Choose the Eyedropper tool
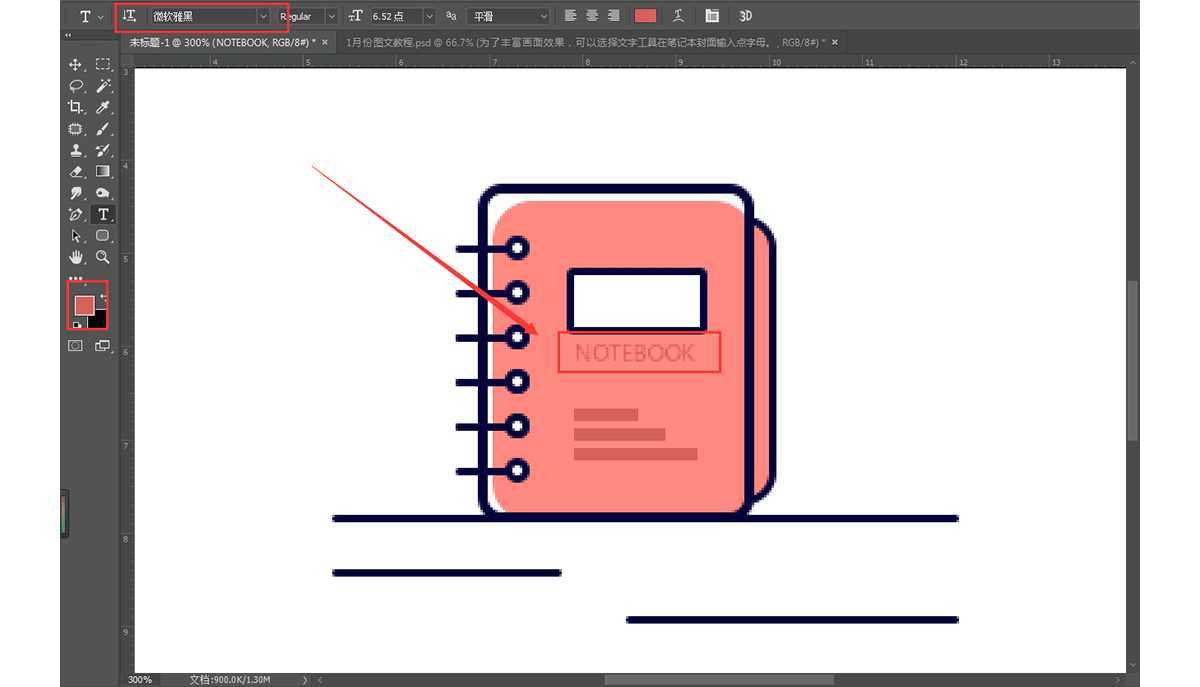The height and width of the screenshot is (687, 1200). click(102, 108)
